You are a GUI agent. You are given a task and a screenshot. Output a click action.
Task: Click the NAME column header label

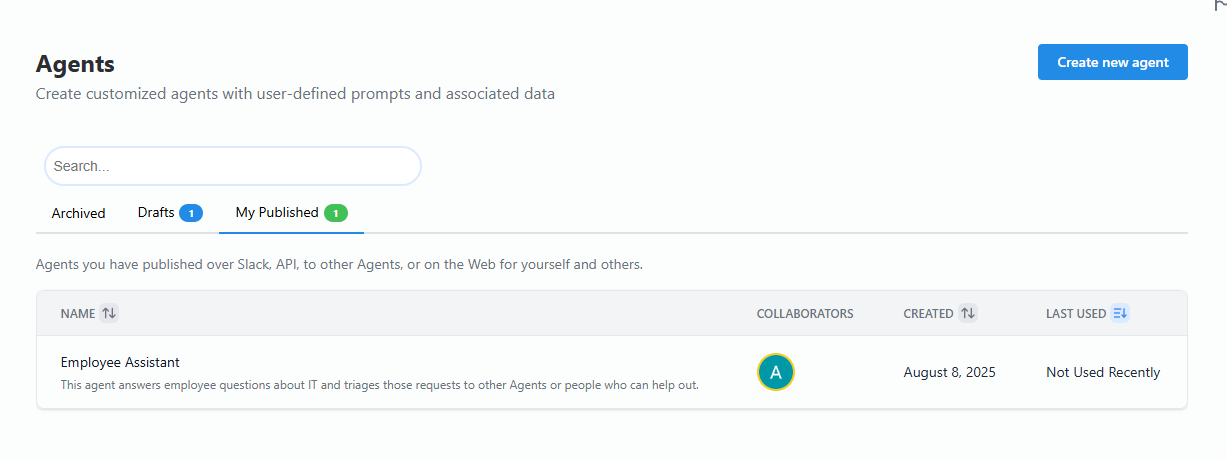coord(77,313)
